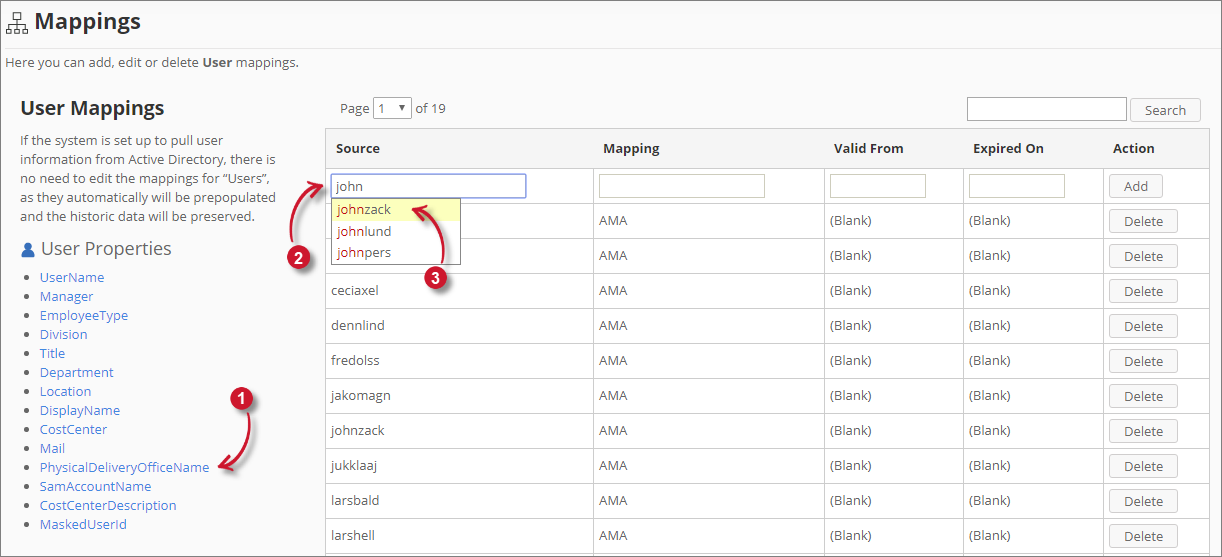
Task: Click the jakomagn source cell
Action: tap(460, 396)
